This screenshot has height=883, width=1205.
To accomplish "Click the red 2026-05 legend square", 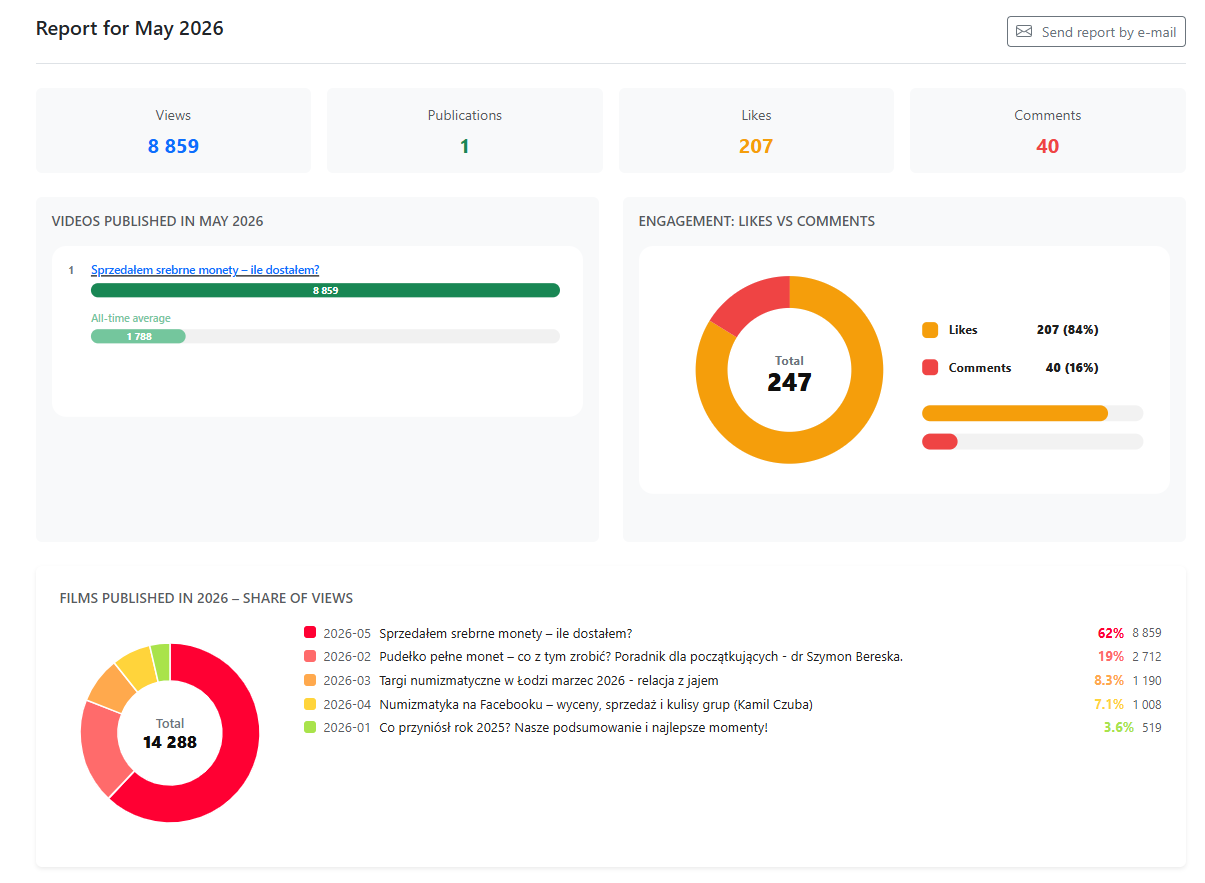I will coord(310,633).
